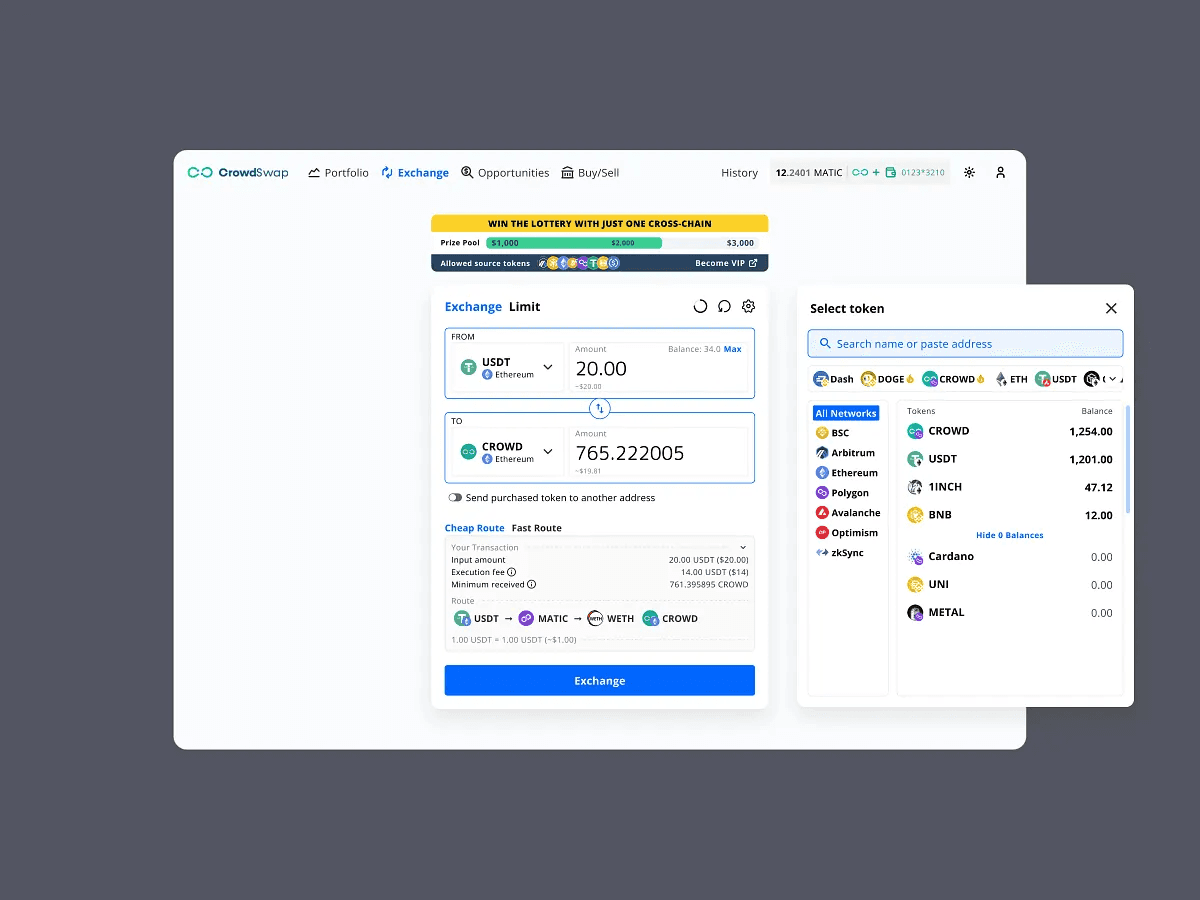Choose Cardano token row
Viewport: 1200px width, 900px height.
tap(1010, 557)
